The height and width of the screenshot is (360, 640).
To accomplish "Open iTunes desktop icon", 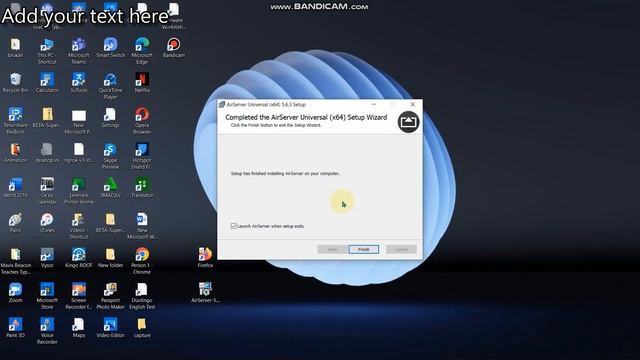I will (47, 223).
